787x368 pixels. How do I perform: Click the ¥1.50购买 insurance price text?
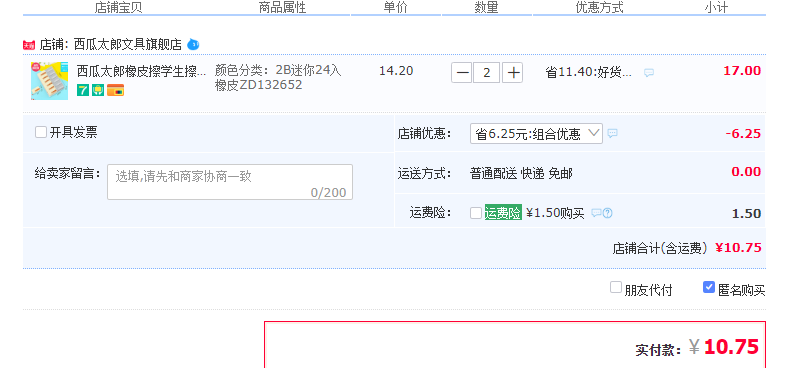tap(555, 213)
